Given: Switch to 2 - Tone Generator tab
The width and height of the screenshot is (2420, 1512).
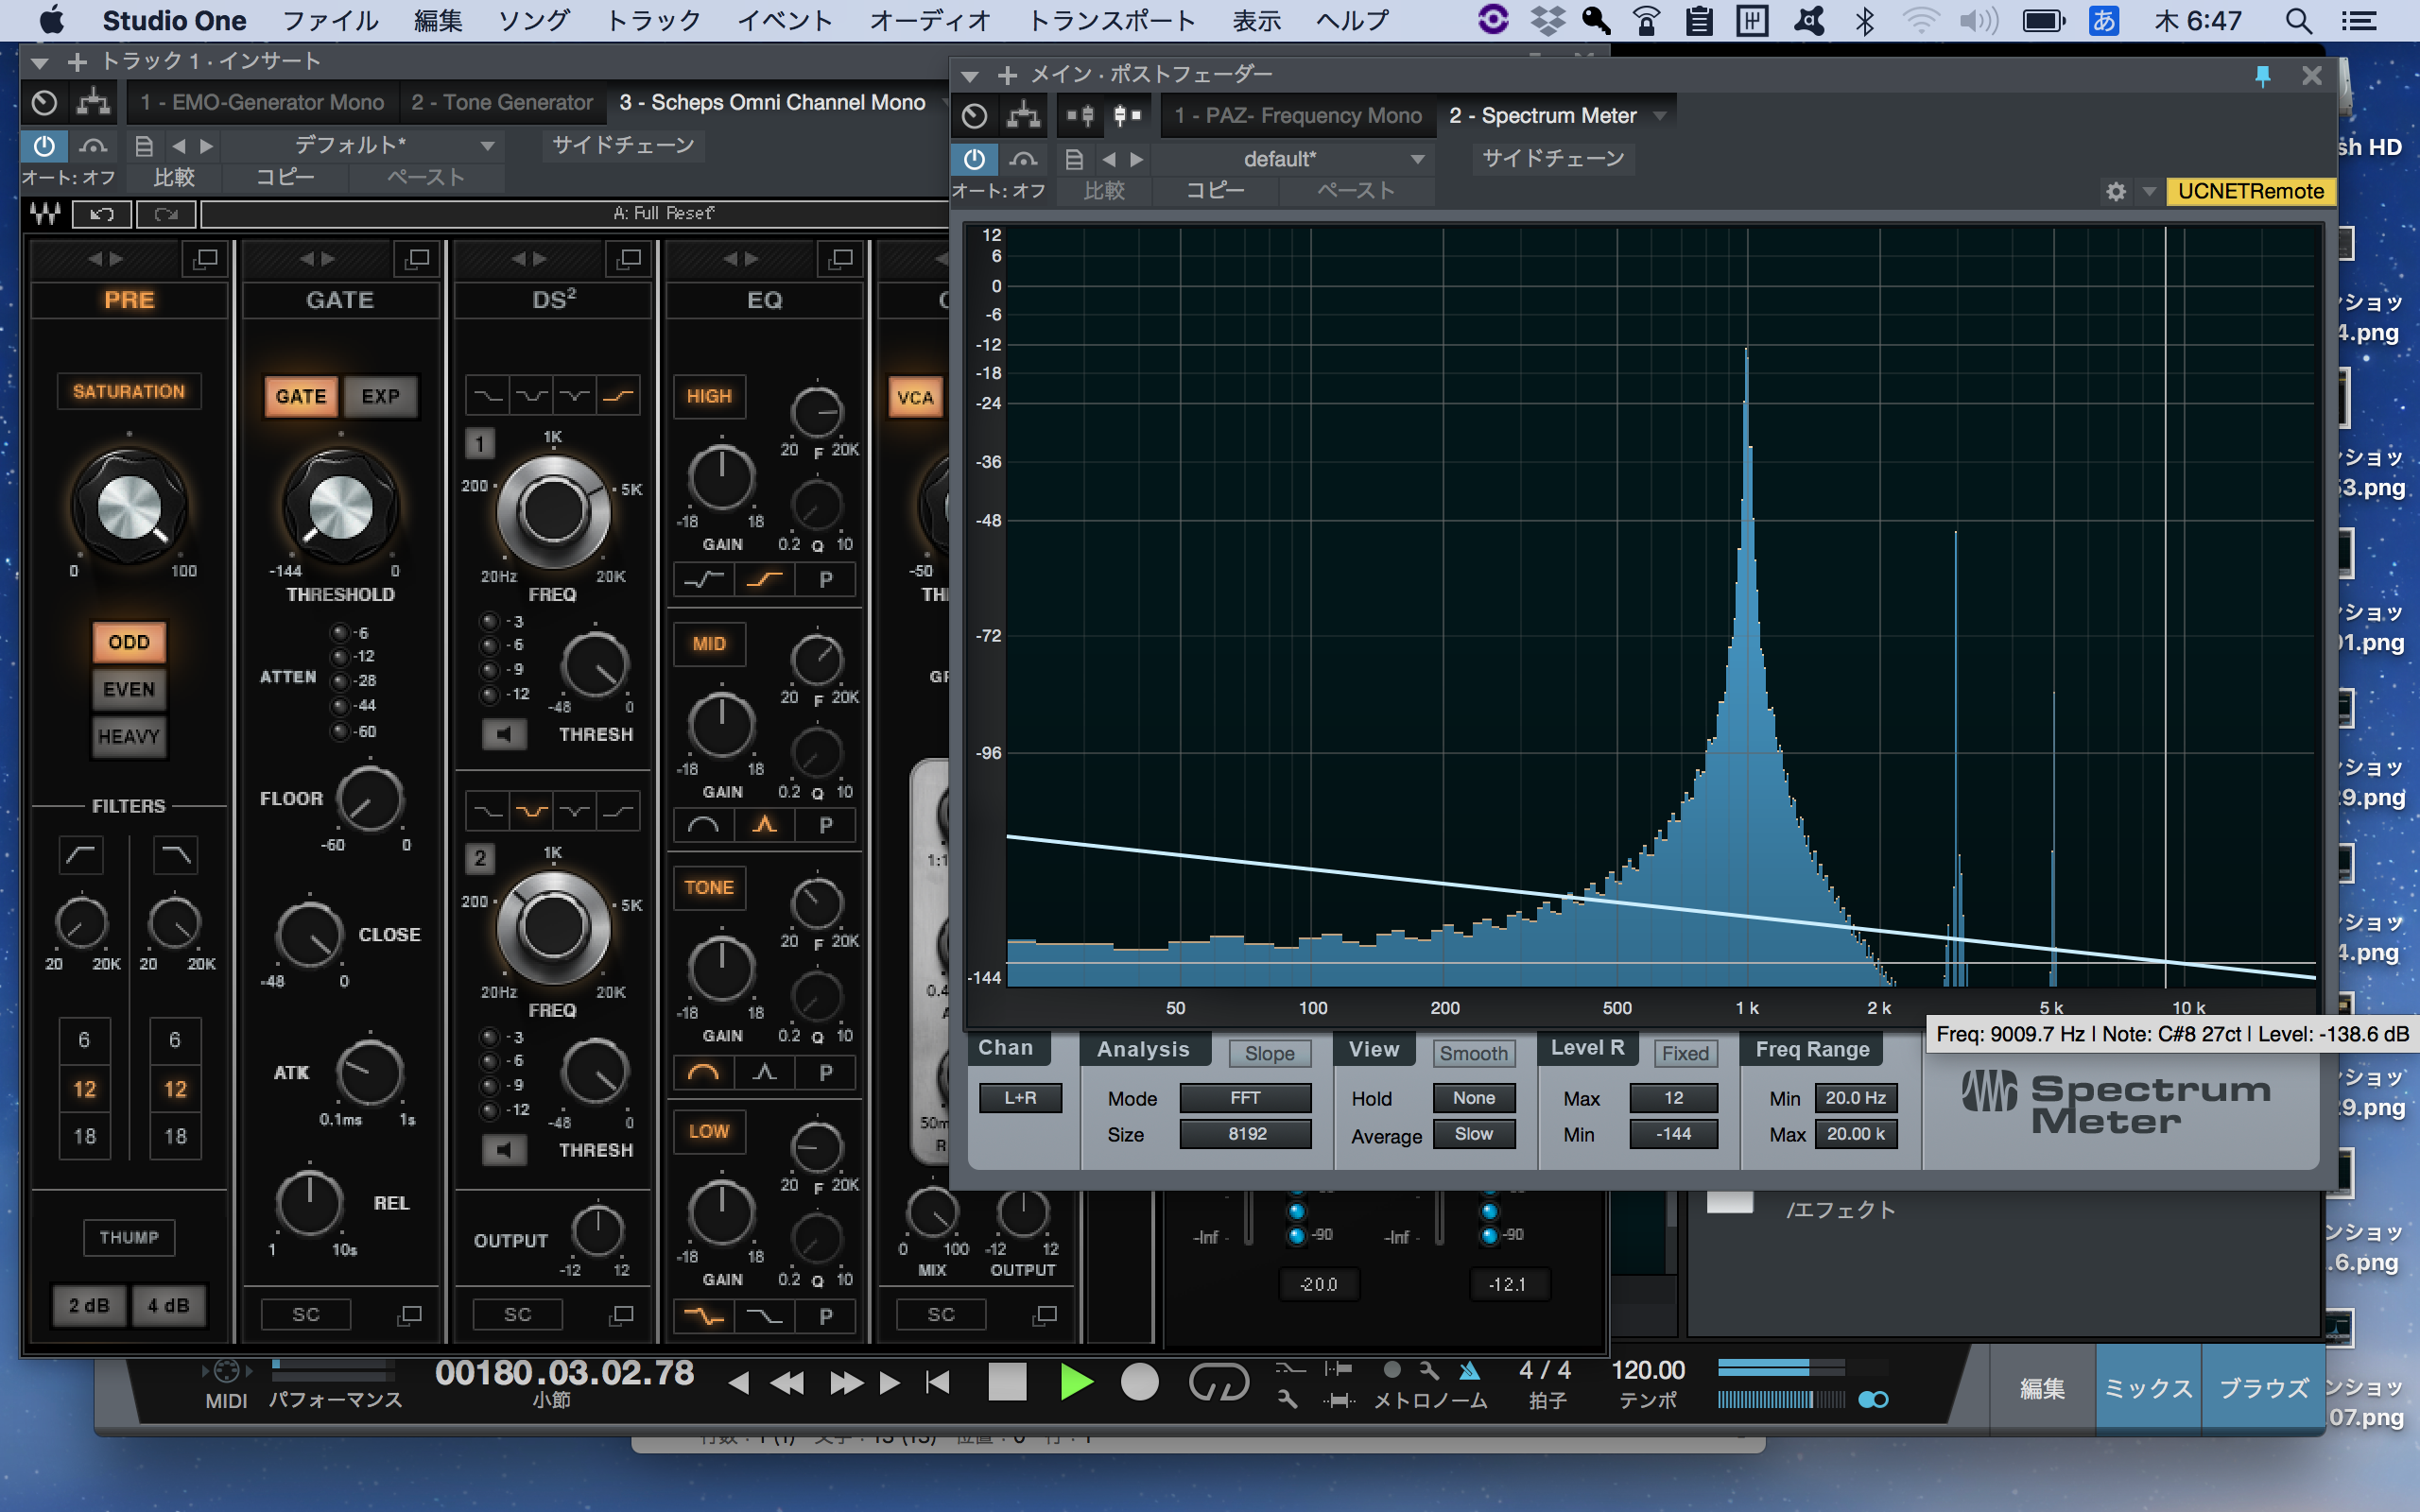Looking at the screenshot, I should 502,102.
